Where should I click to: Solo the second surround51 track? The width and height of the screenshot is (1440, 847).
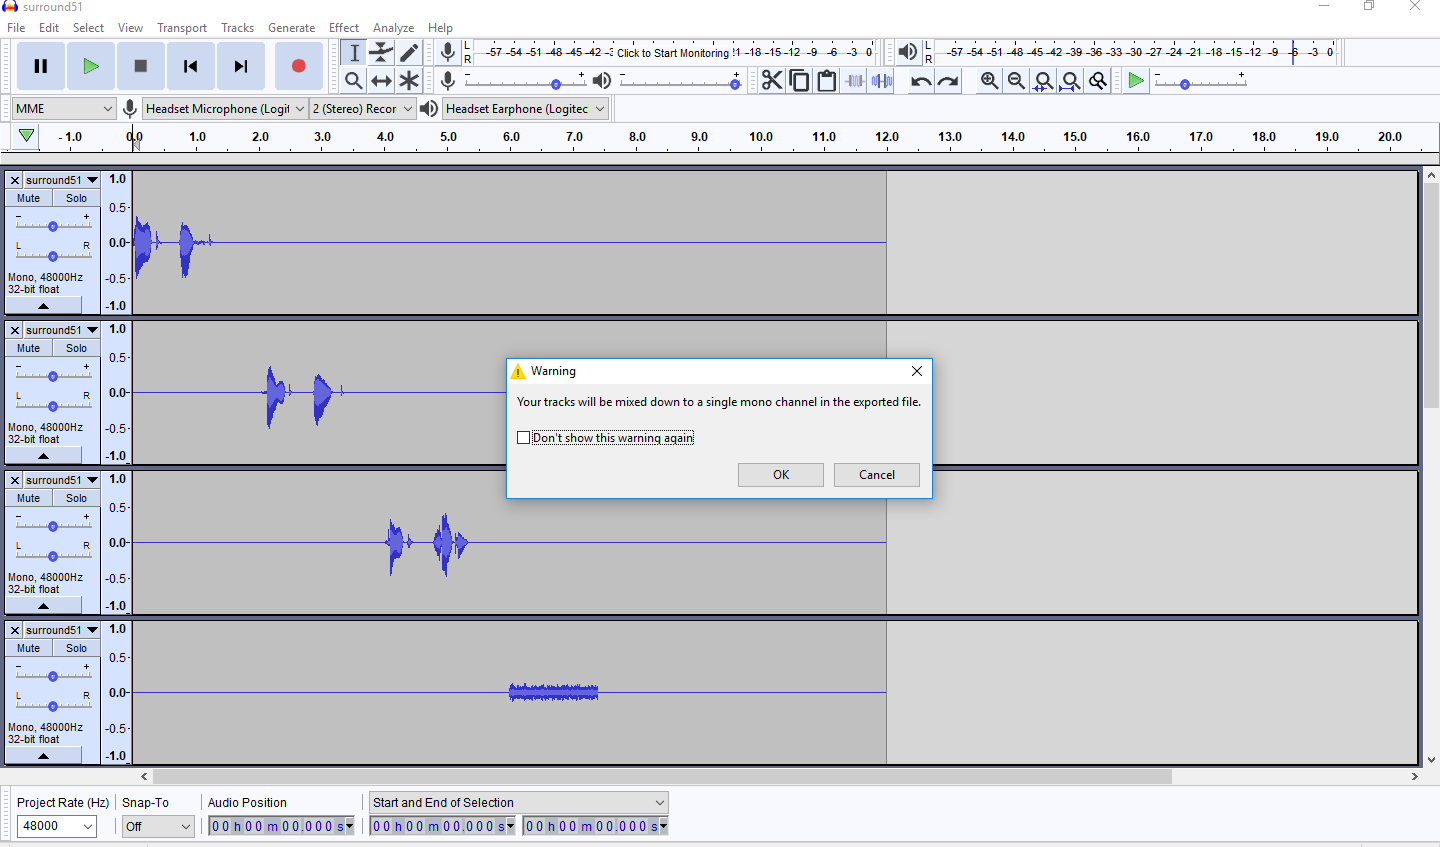point(76,347)
